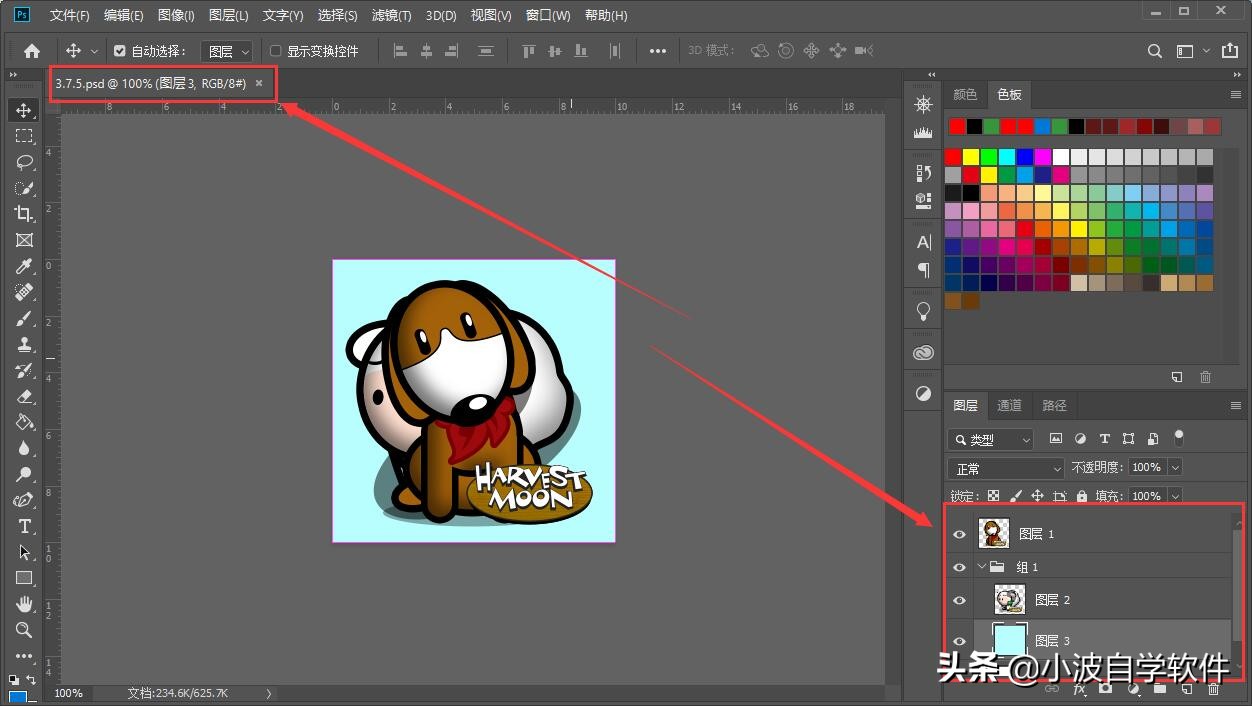Screen dimensions: 1252x706
Task: Open the search magnifier in top right
Action: (x=1155, y=51)
